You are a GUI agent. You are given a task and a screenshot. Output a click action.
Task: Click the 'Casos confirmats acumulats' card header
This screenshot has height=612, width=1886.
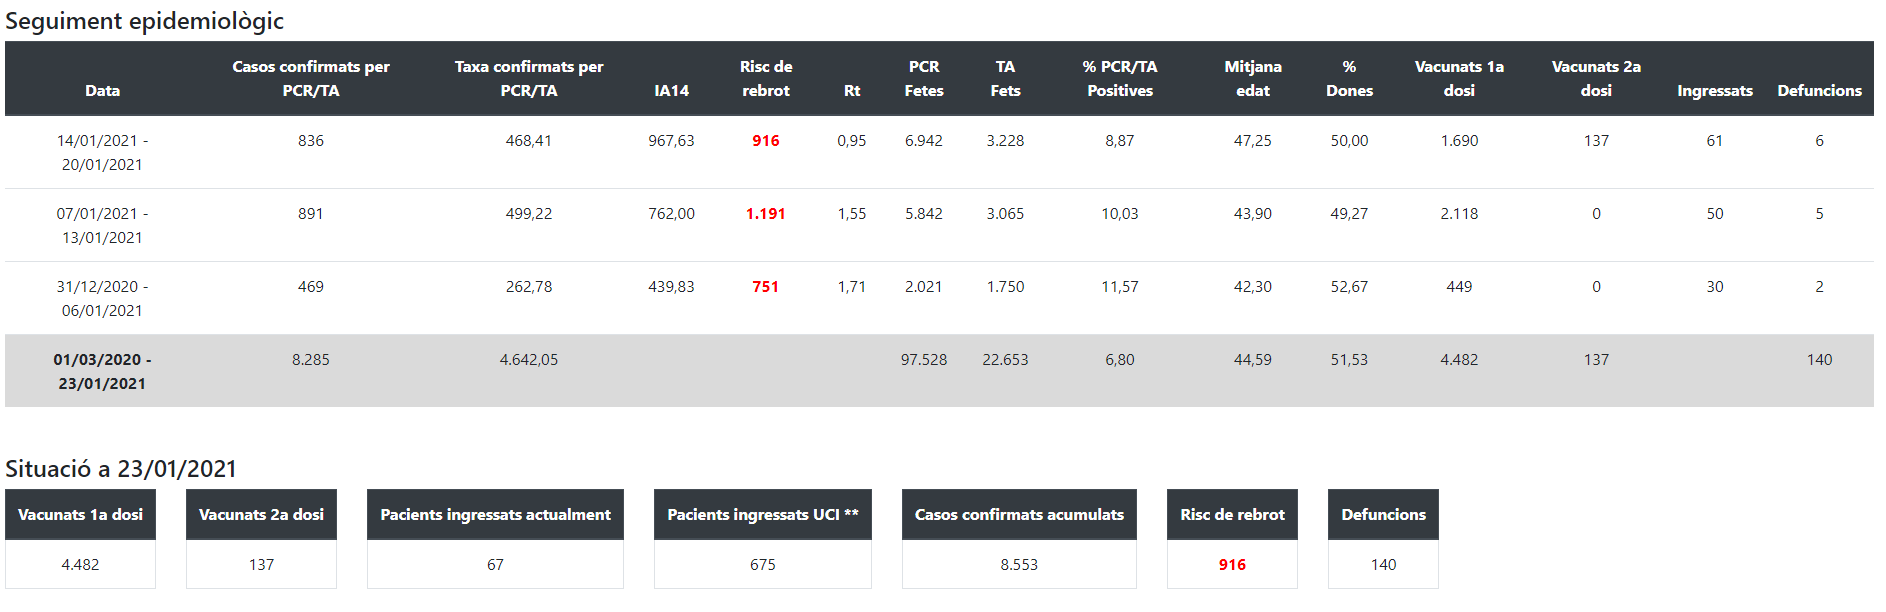(1019, 515)
